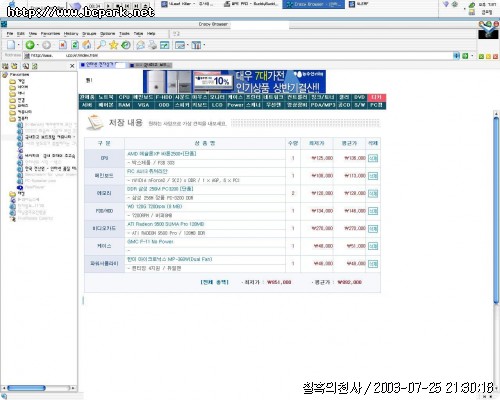
Task: Go back with the green Back arrow
Action: click(30, 45)
